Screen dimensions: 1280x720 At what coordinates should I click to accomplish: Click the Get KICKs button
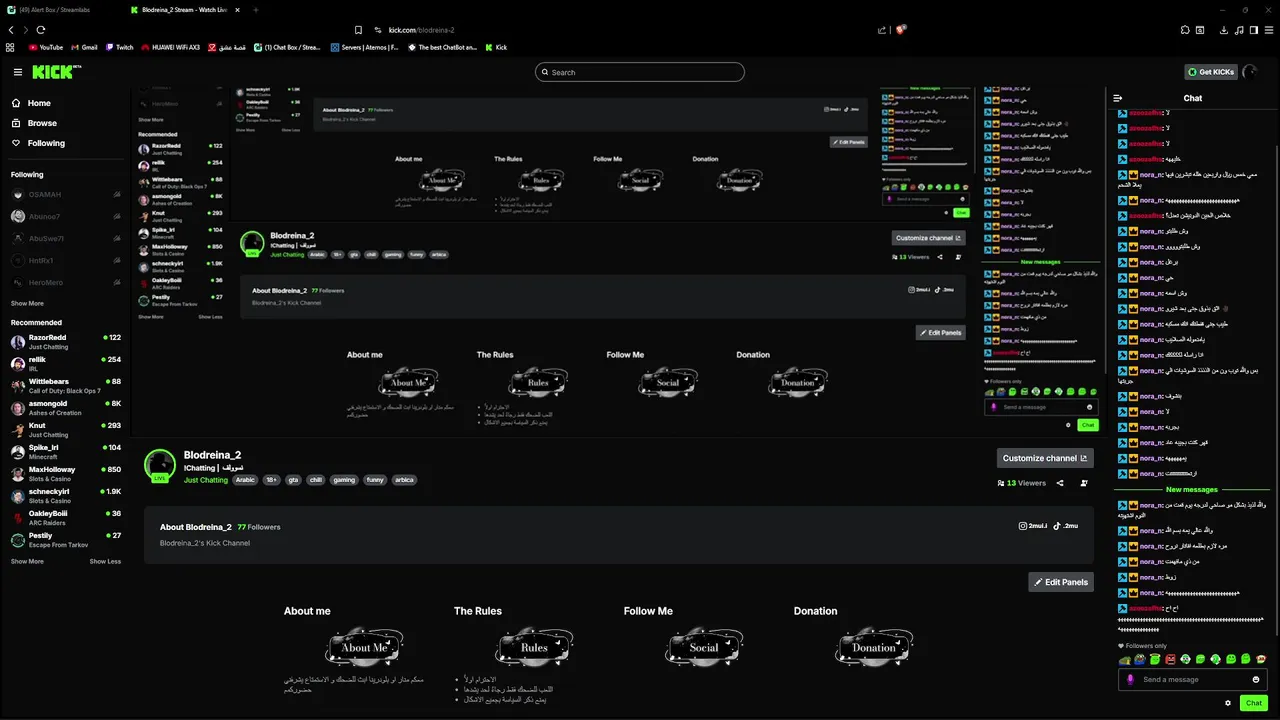(x=1211, y=72)
